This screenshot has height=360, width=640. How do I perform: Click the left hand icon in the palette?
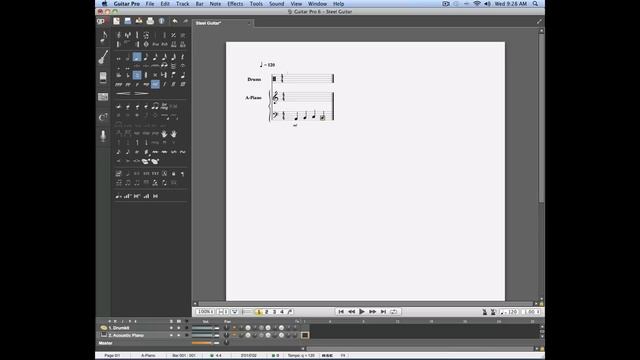tap(164, 133)
